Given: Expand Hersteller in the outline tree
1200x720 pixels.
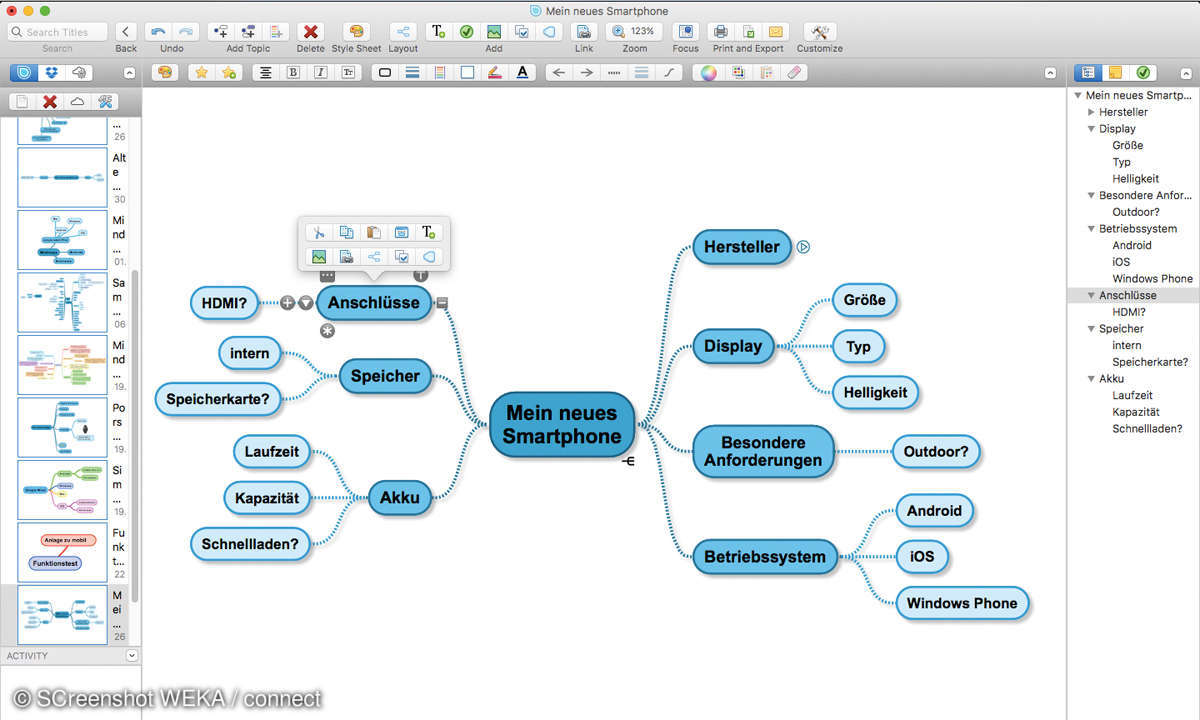Looking at the screenshot, I should [1091, 112].
